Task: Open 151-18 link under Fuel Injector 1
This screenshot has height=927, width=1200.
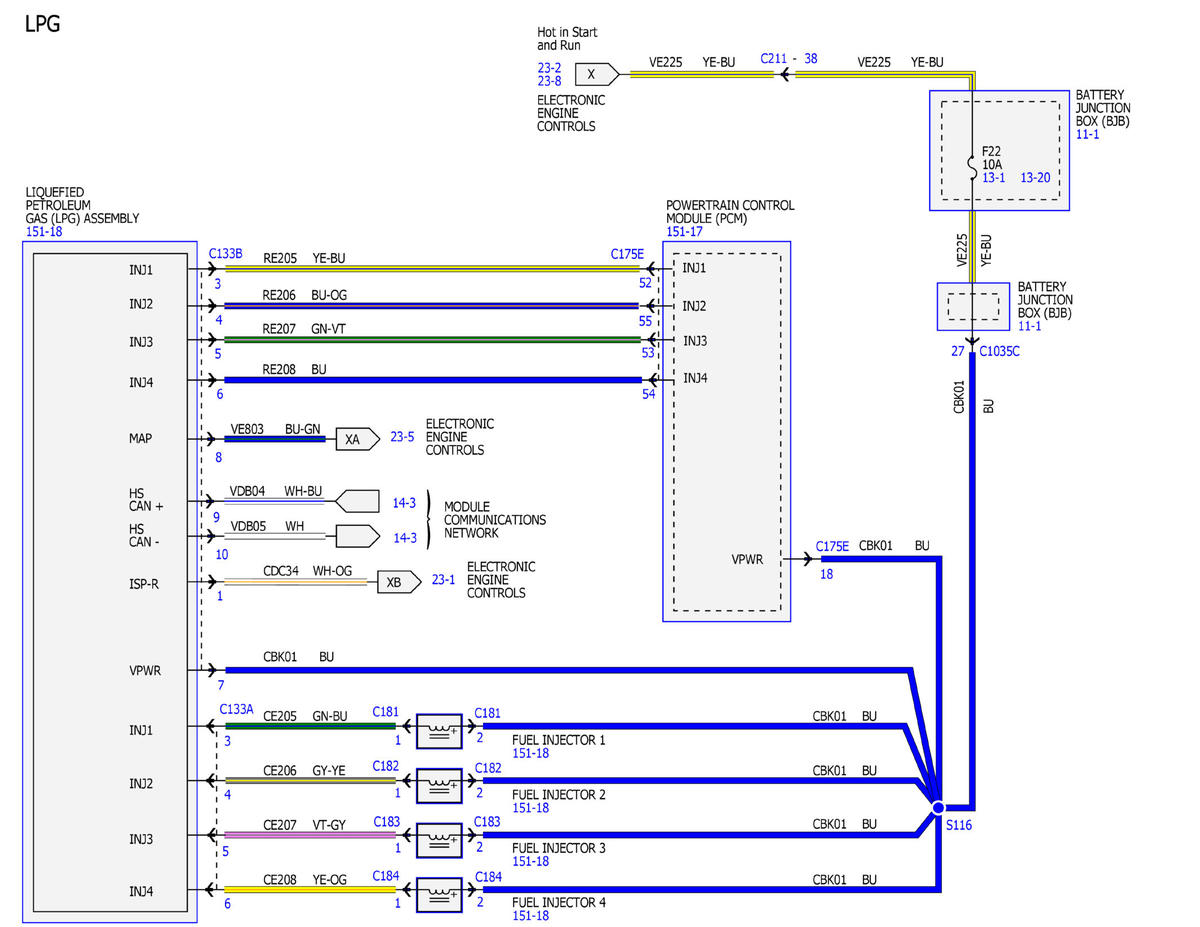Action: (530, 754)
